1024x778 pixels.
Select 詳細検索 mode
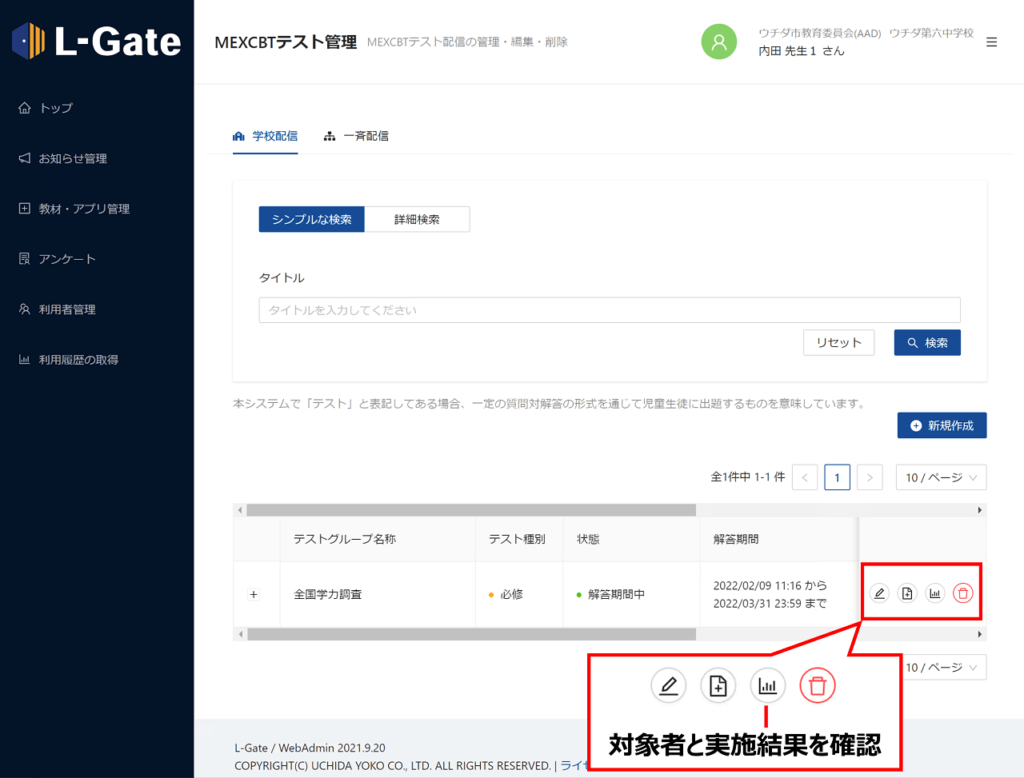pos(417,219)
